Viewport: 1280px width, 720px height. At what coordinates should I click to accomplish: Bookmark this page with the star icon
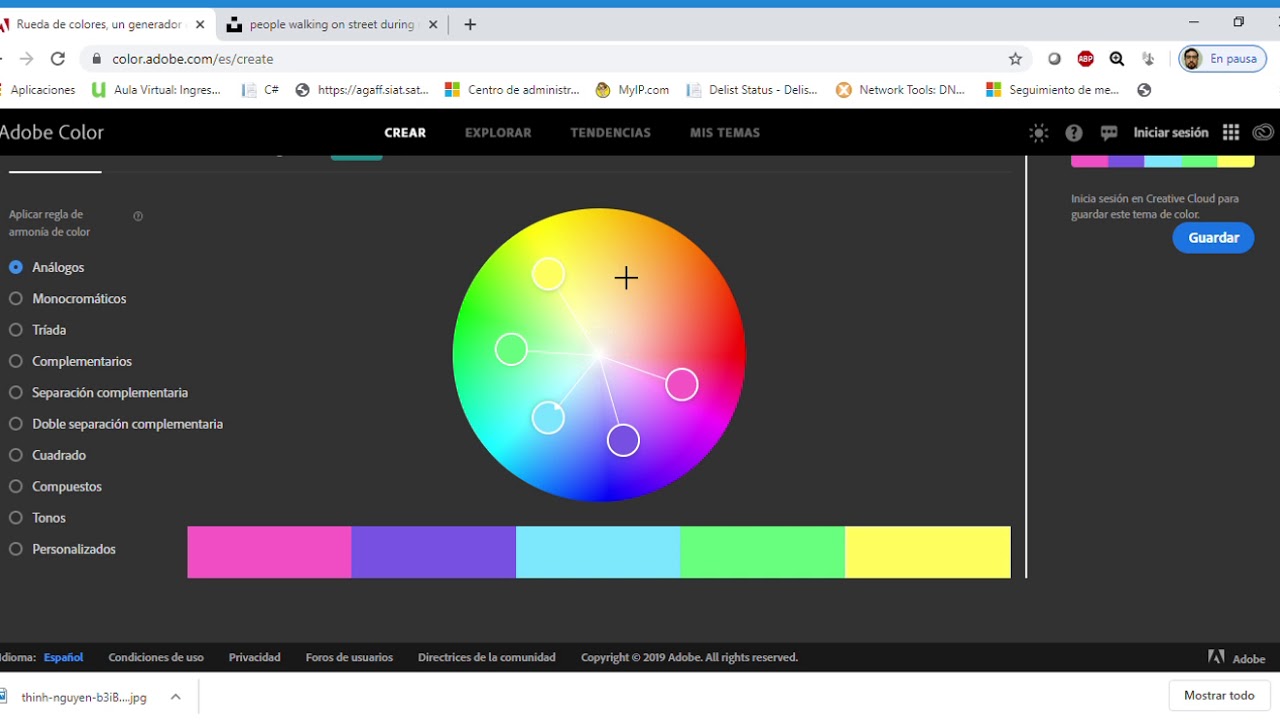pos(1015,59)
